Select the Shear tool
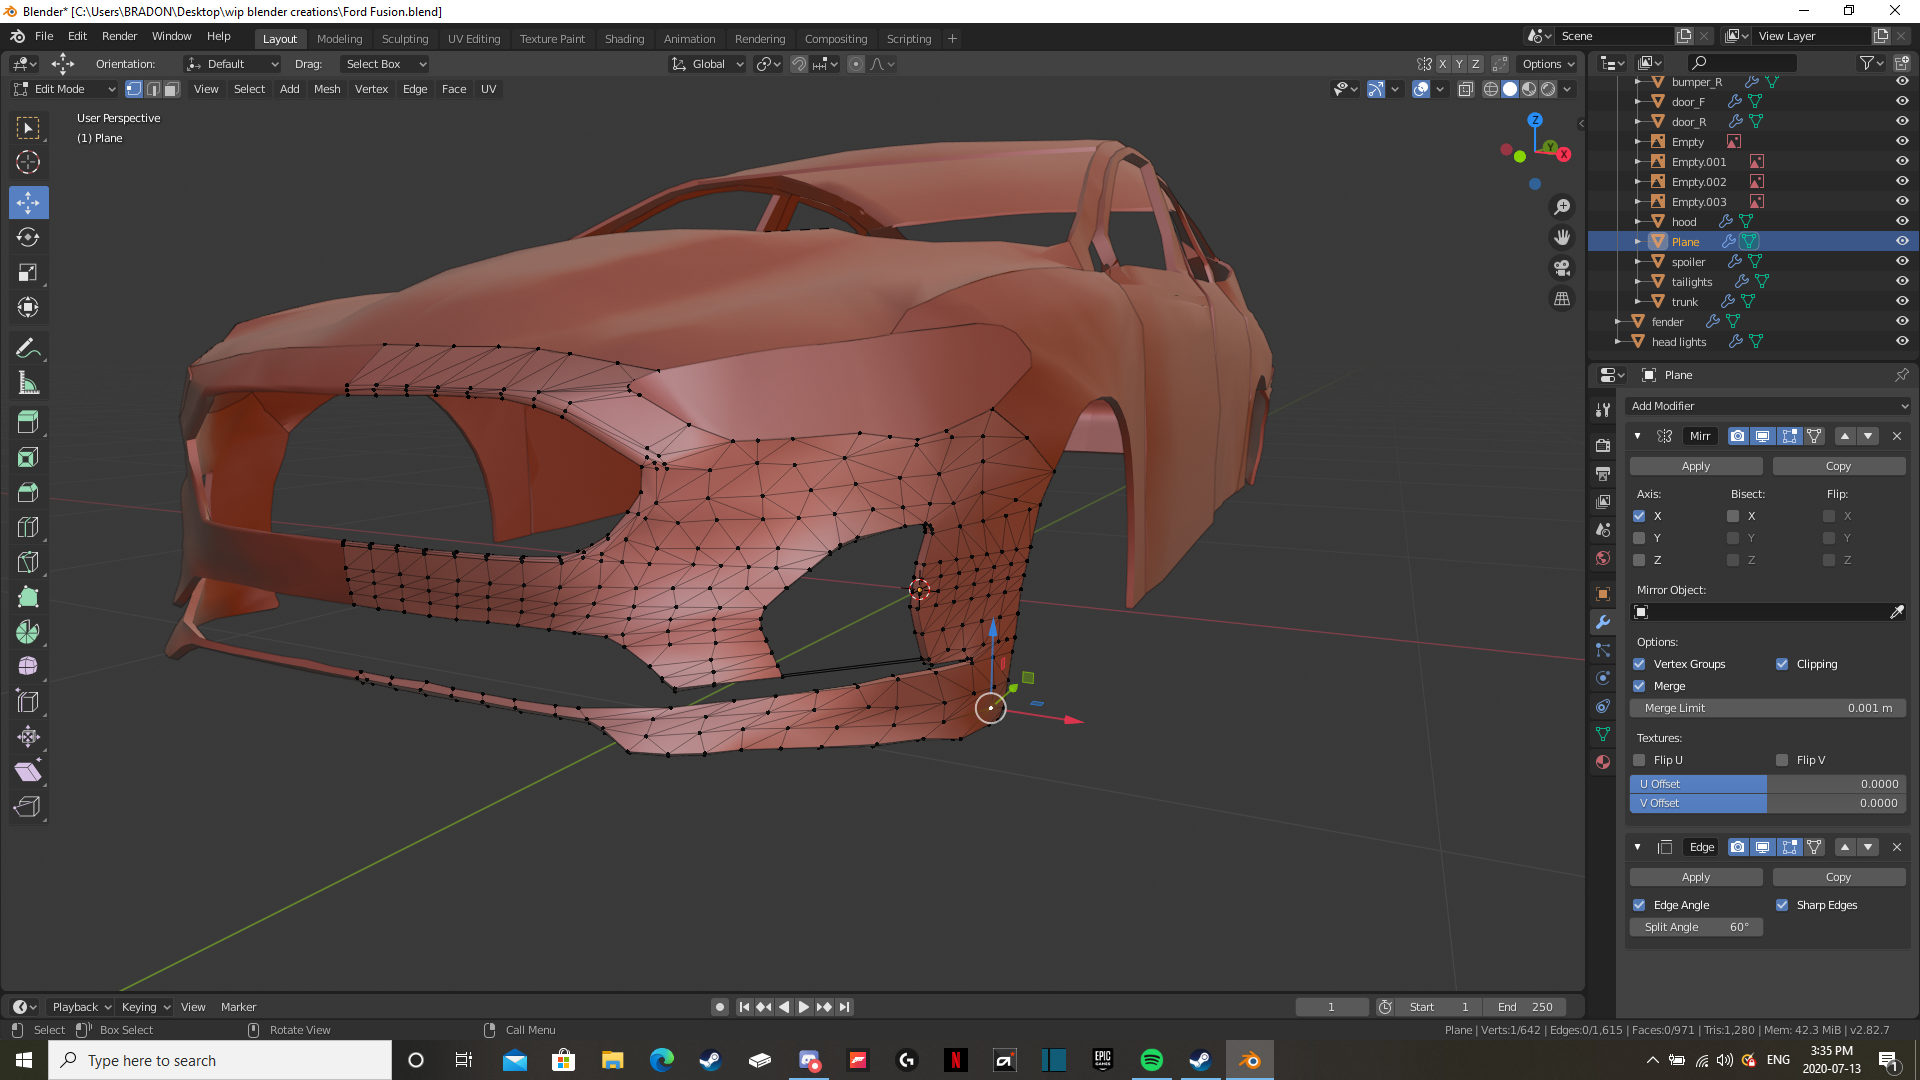This screenshot has height=1080, width=1920. [28, 772]
